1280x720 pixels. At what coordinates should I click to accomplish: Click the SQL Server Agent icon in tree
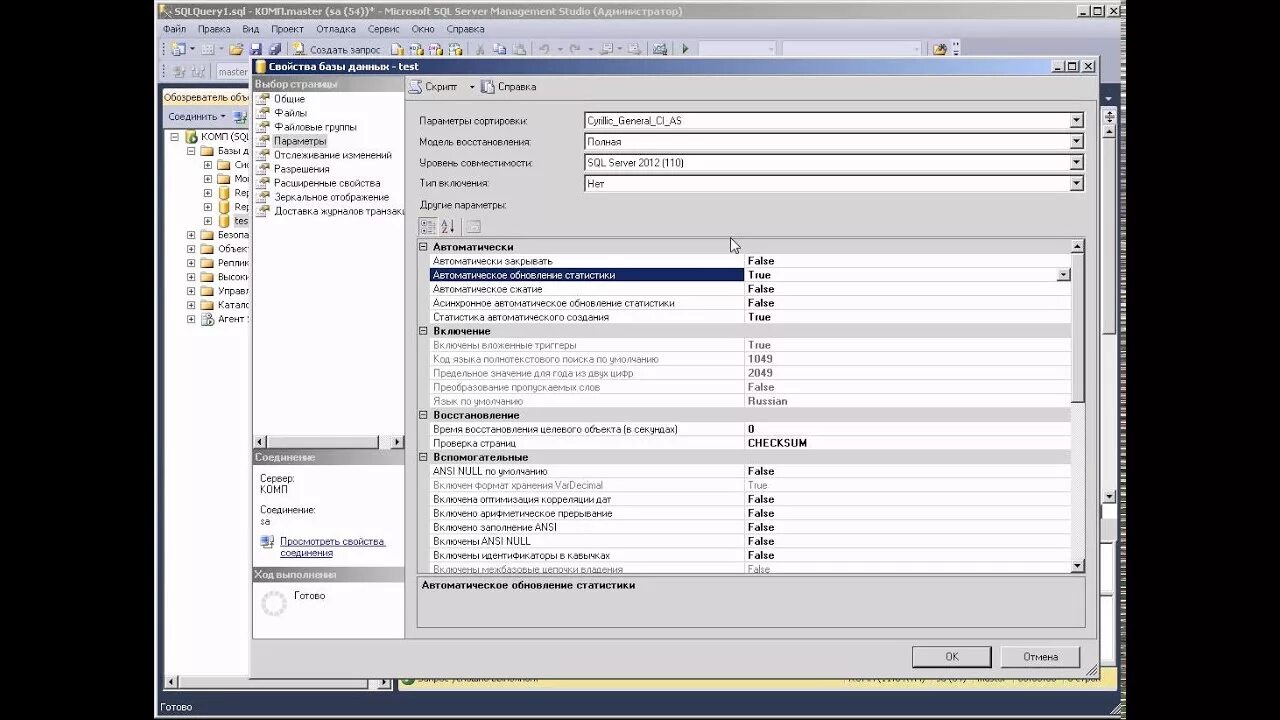point(208,319)
